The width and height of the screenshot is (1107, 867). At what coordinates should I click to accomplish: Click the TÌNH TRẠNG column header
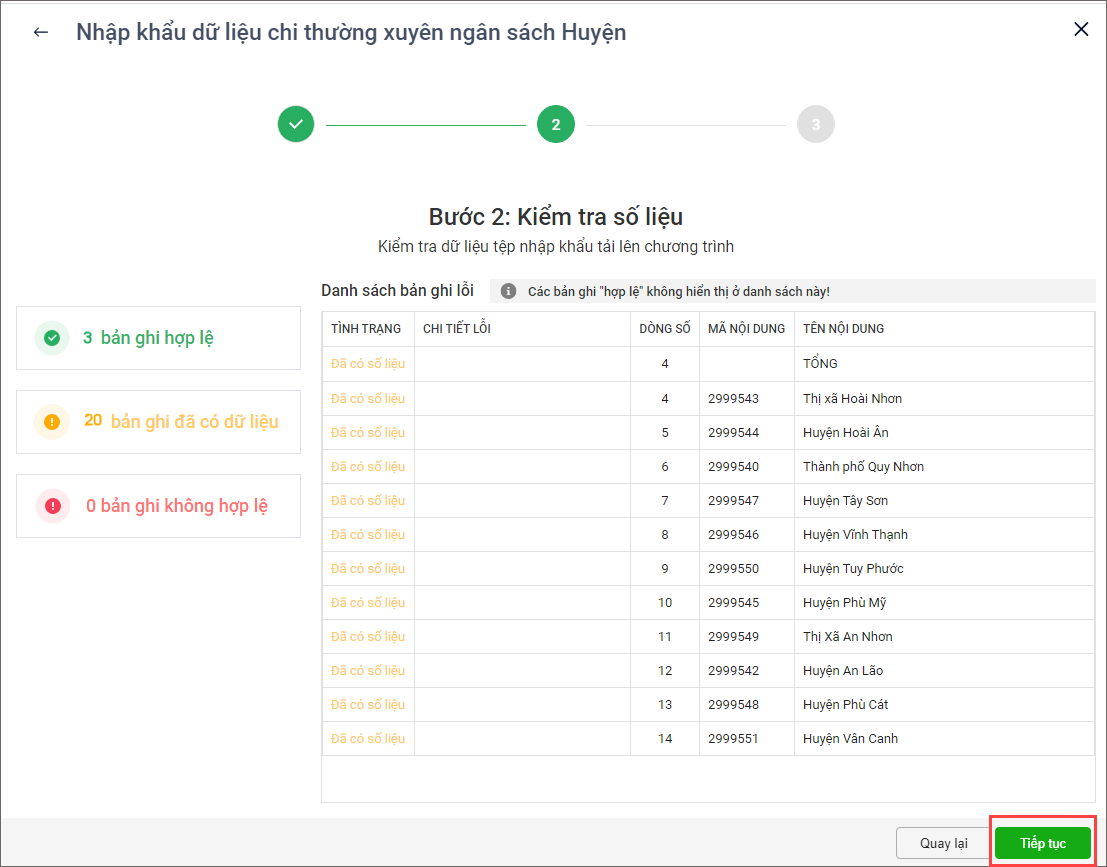(x=366, y=329)
